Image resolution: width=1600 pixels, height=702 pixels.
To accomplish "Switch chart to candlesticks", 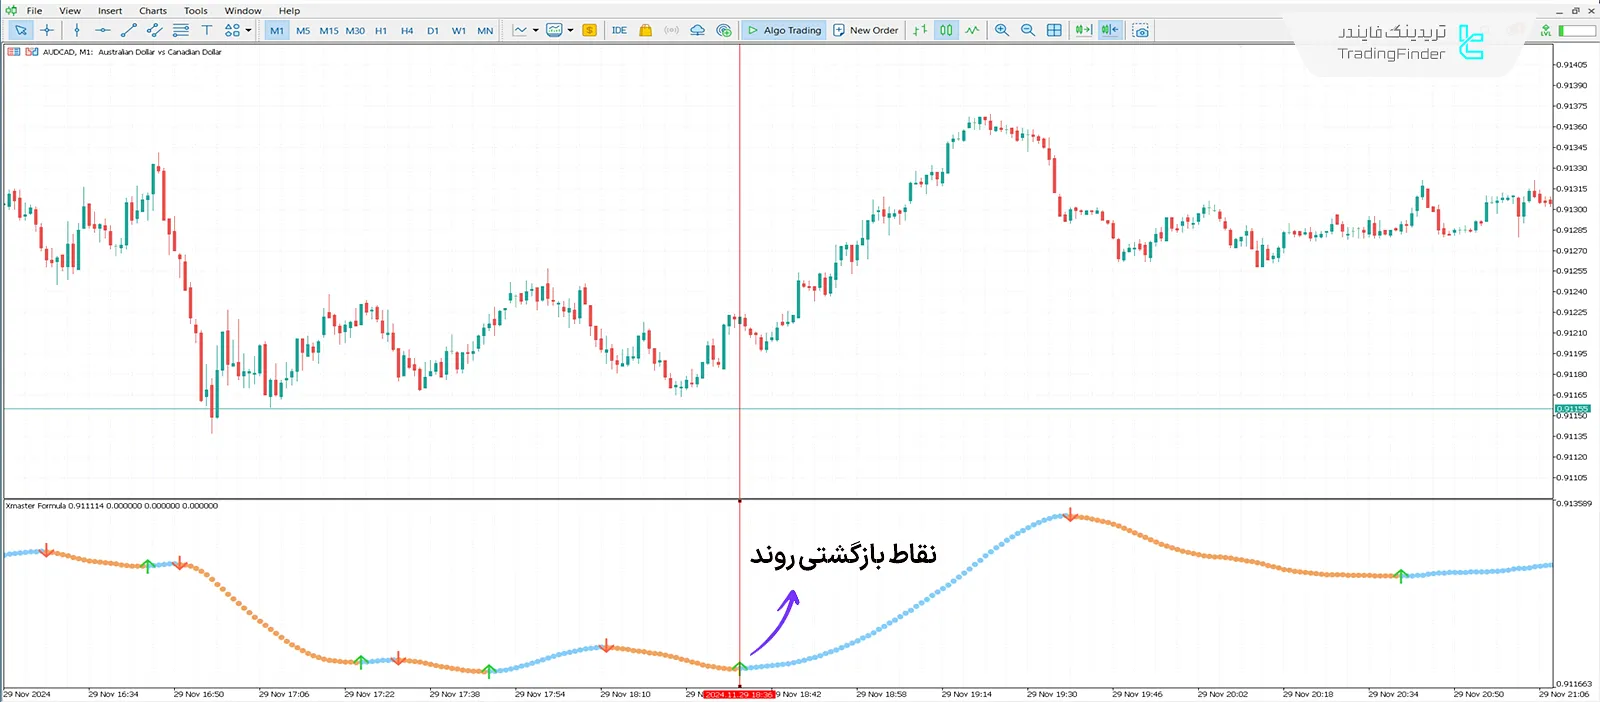I will (946, 30).
